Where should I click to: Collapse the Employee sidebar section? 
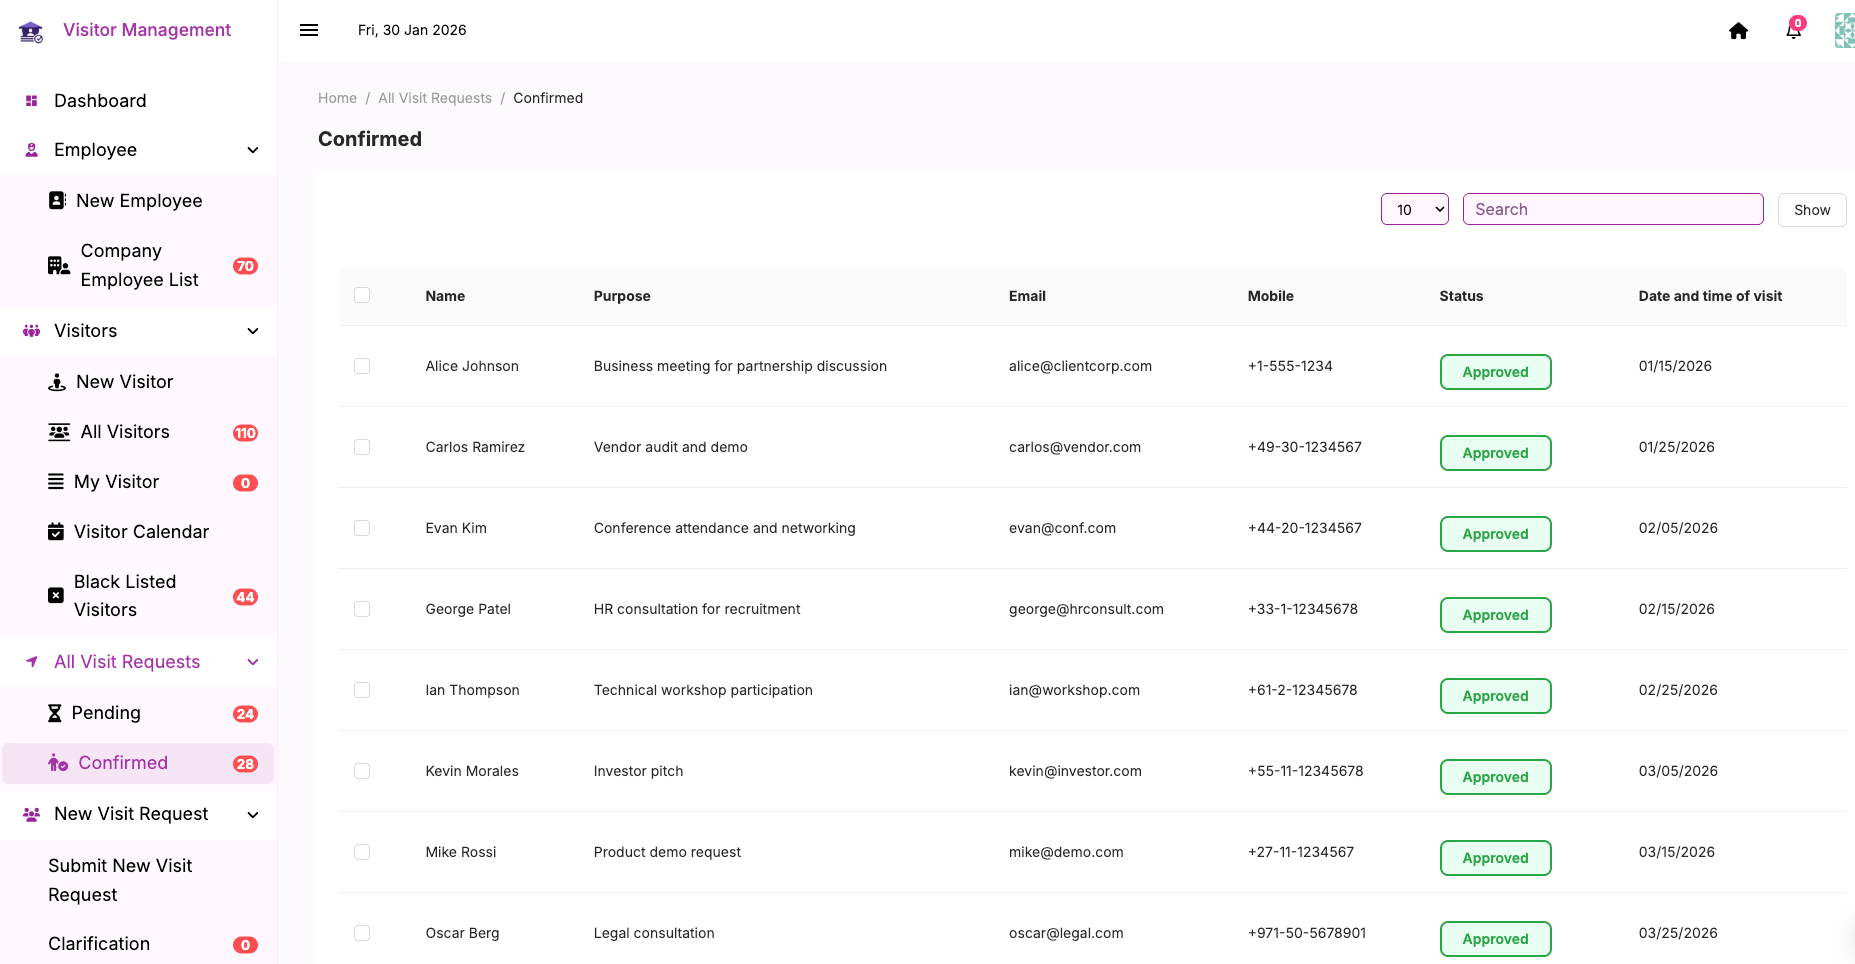[253, 150]
